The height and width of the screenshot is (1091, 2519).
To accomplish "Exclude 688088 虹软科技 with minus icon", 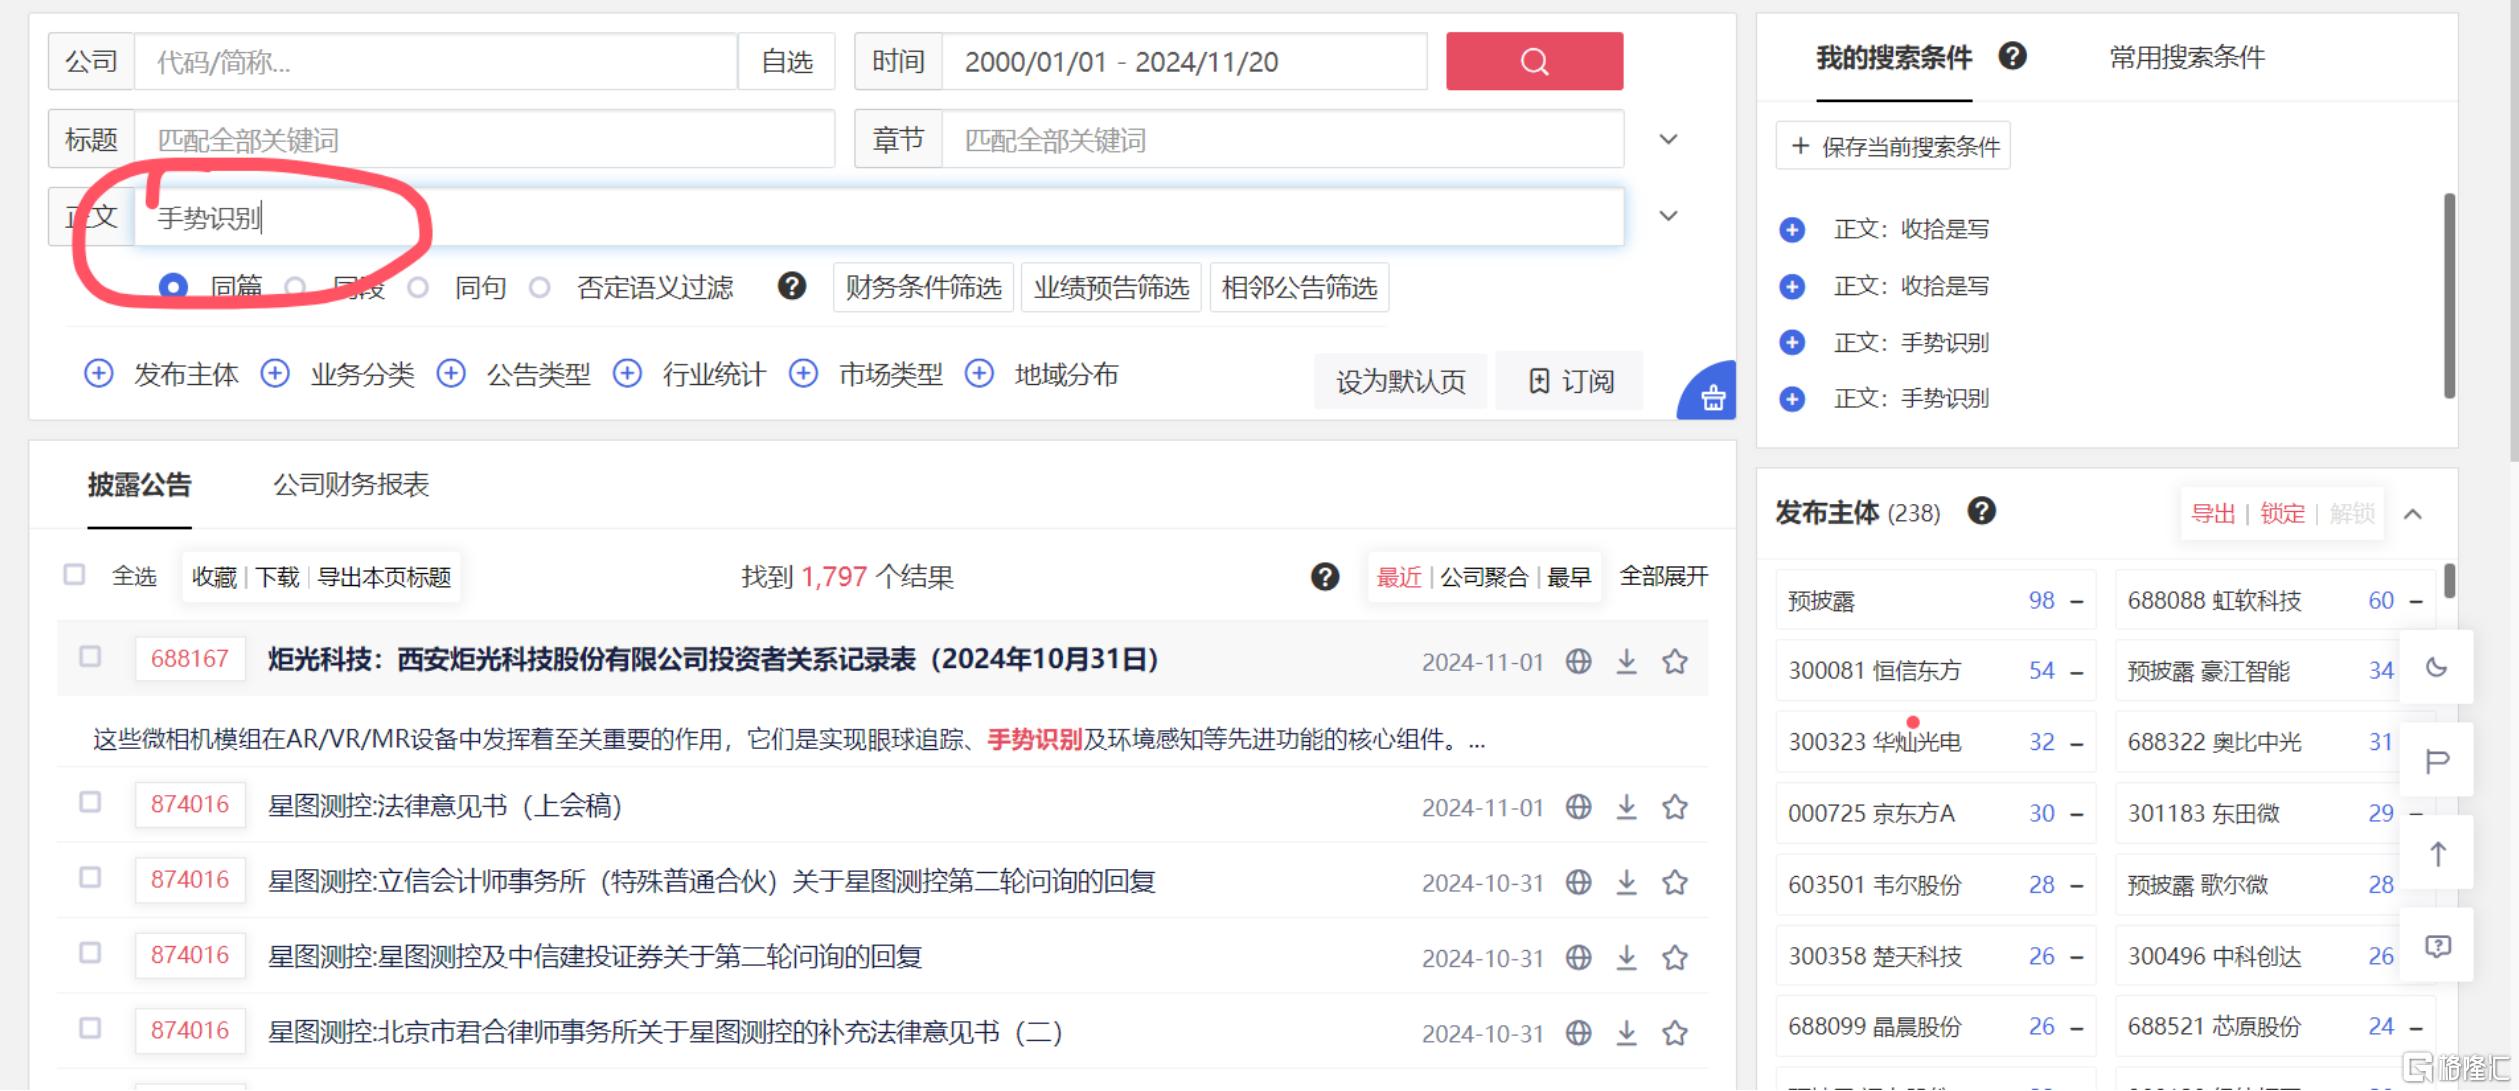I will coord(2416,601).
